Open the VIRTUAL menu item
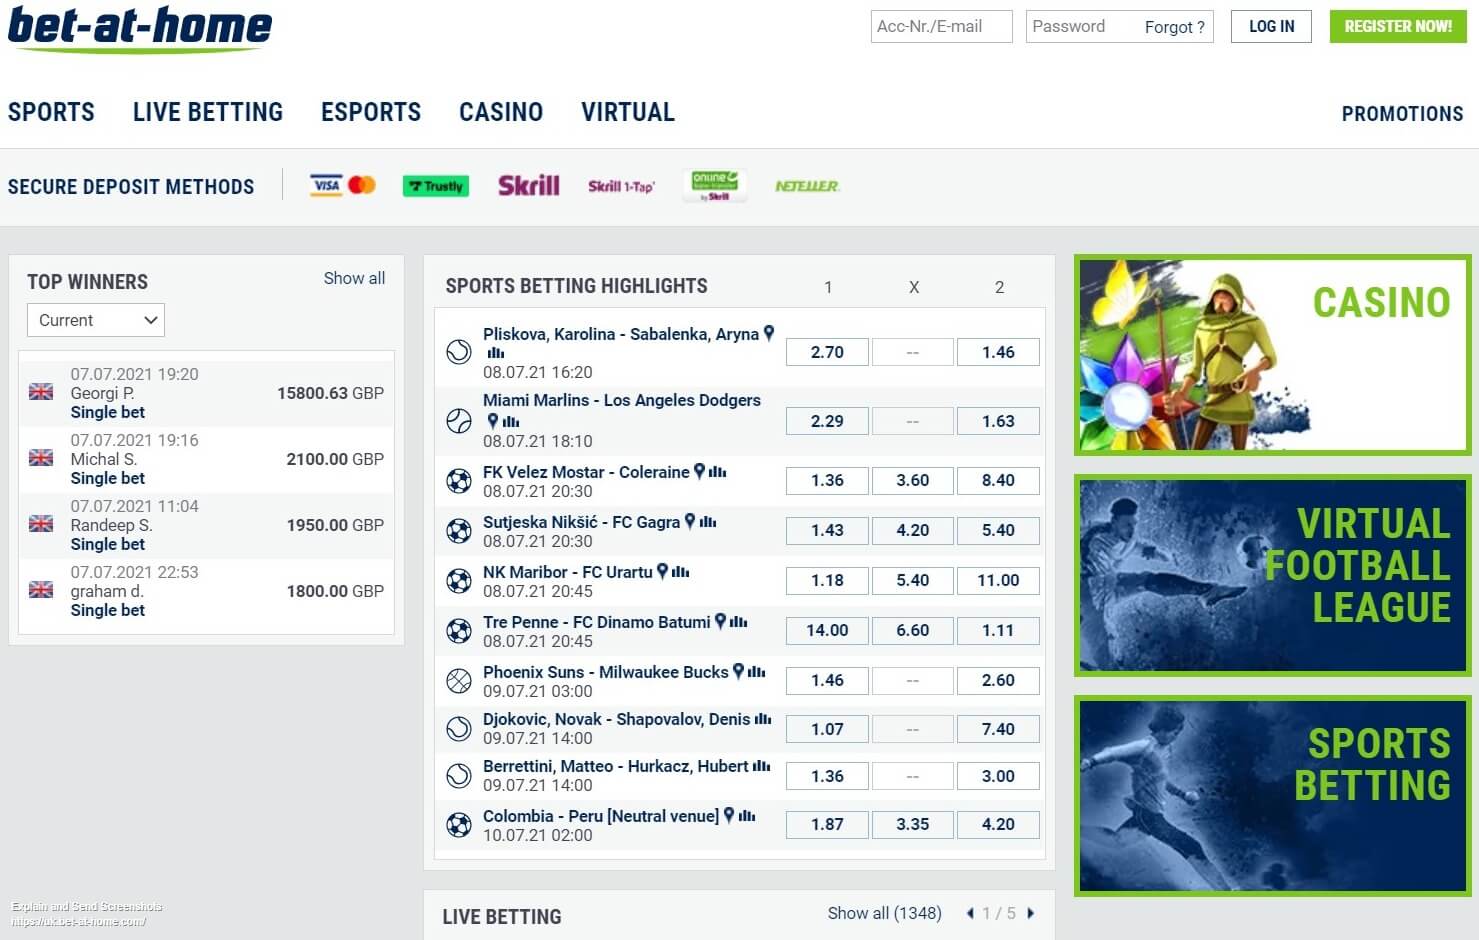The height and width of the screenshot is (940, 1479). 628,112
